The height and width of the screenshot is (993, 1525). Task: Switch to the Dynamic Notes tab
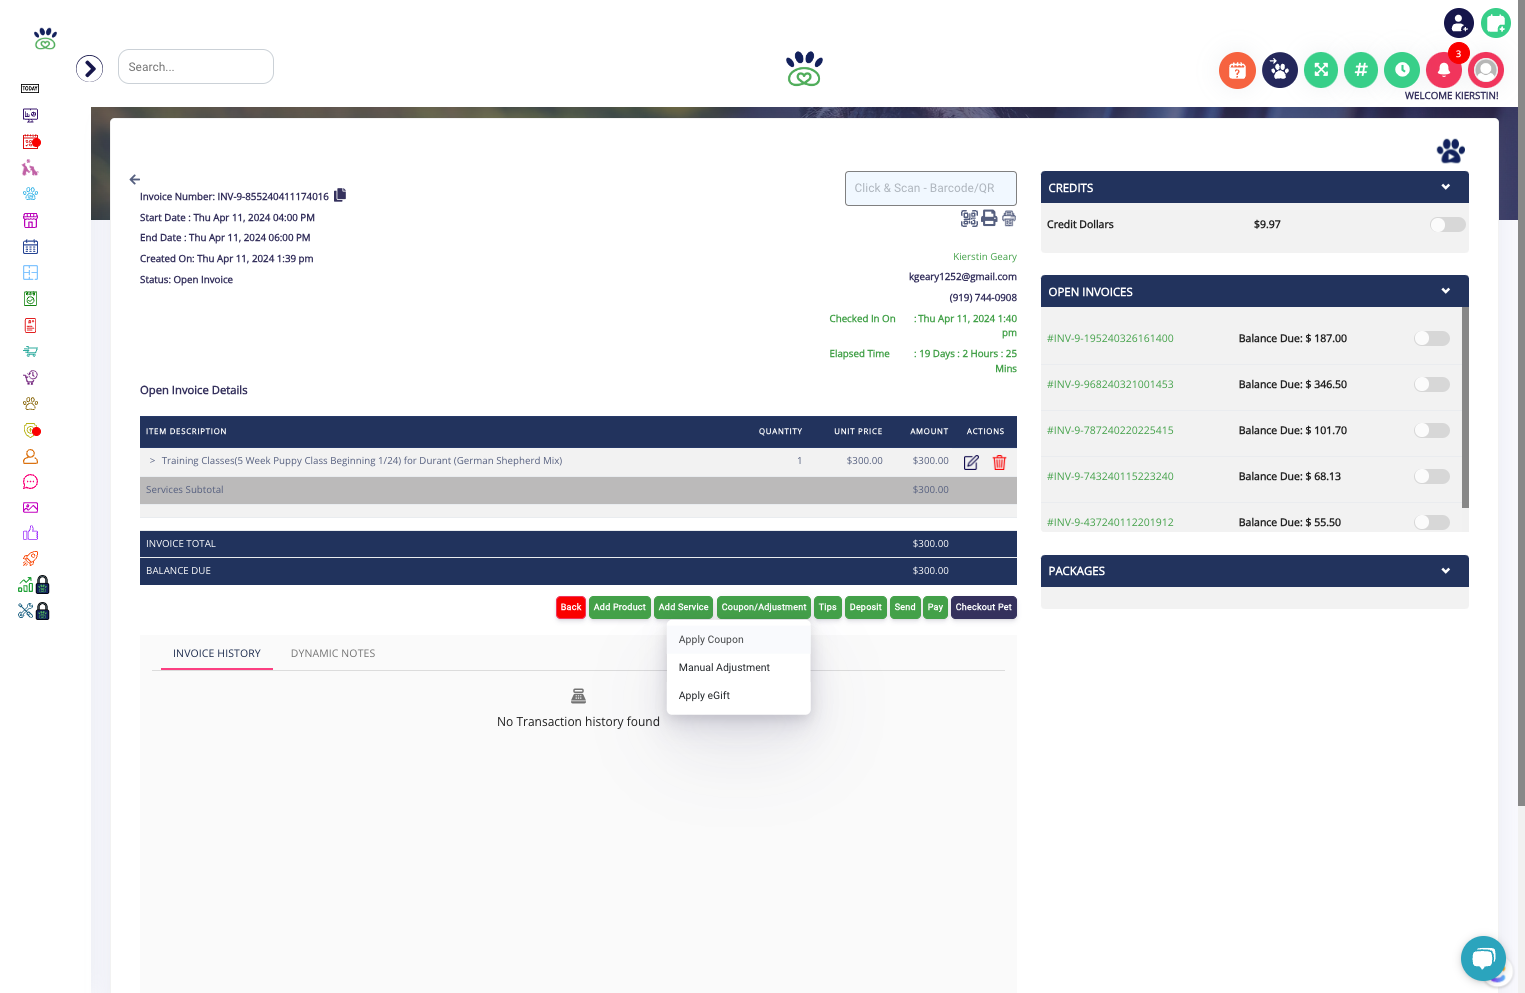(x=333, y=654)
